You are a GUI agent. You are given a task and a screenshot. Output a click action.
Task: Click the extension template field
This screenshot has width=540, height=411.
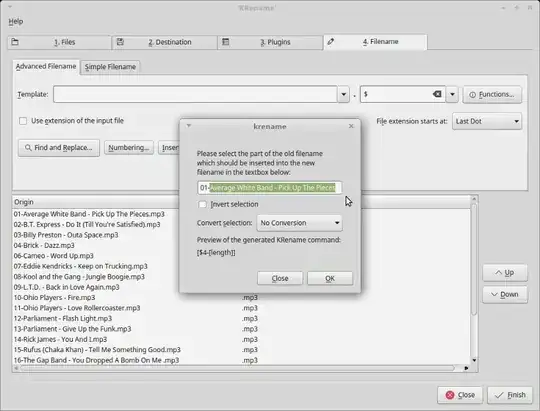point(396,94)
